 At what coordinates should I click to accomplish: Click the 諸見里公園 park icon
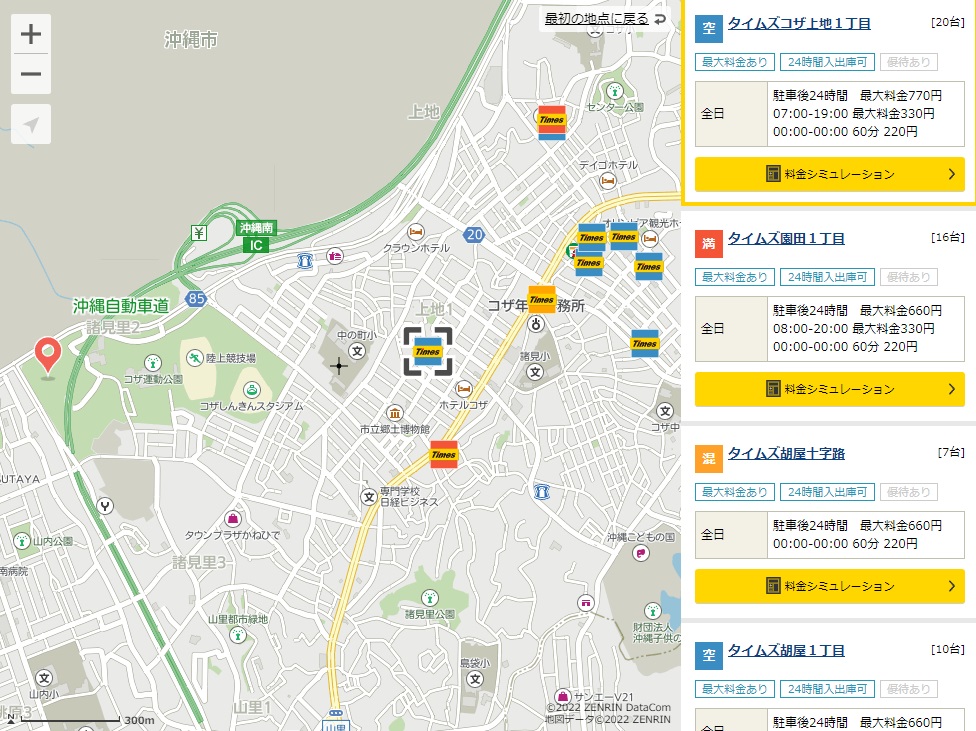(x=429, y=598)
